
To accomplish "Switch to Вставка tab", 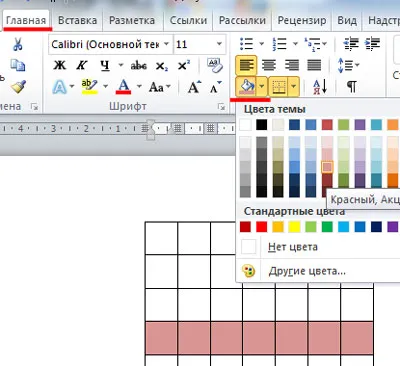I will 77,20.
